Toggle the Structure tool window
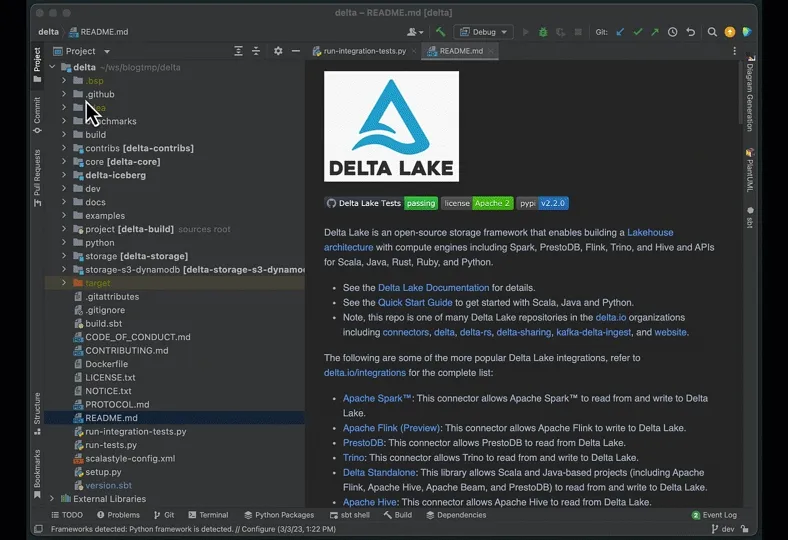The width and height of the screenshot is (788, 540). [x=37, y=408]
